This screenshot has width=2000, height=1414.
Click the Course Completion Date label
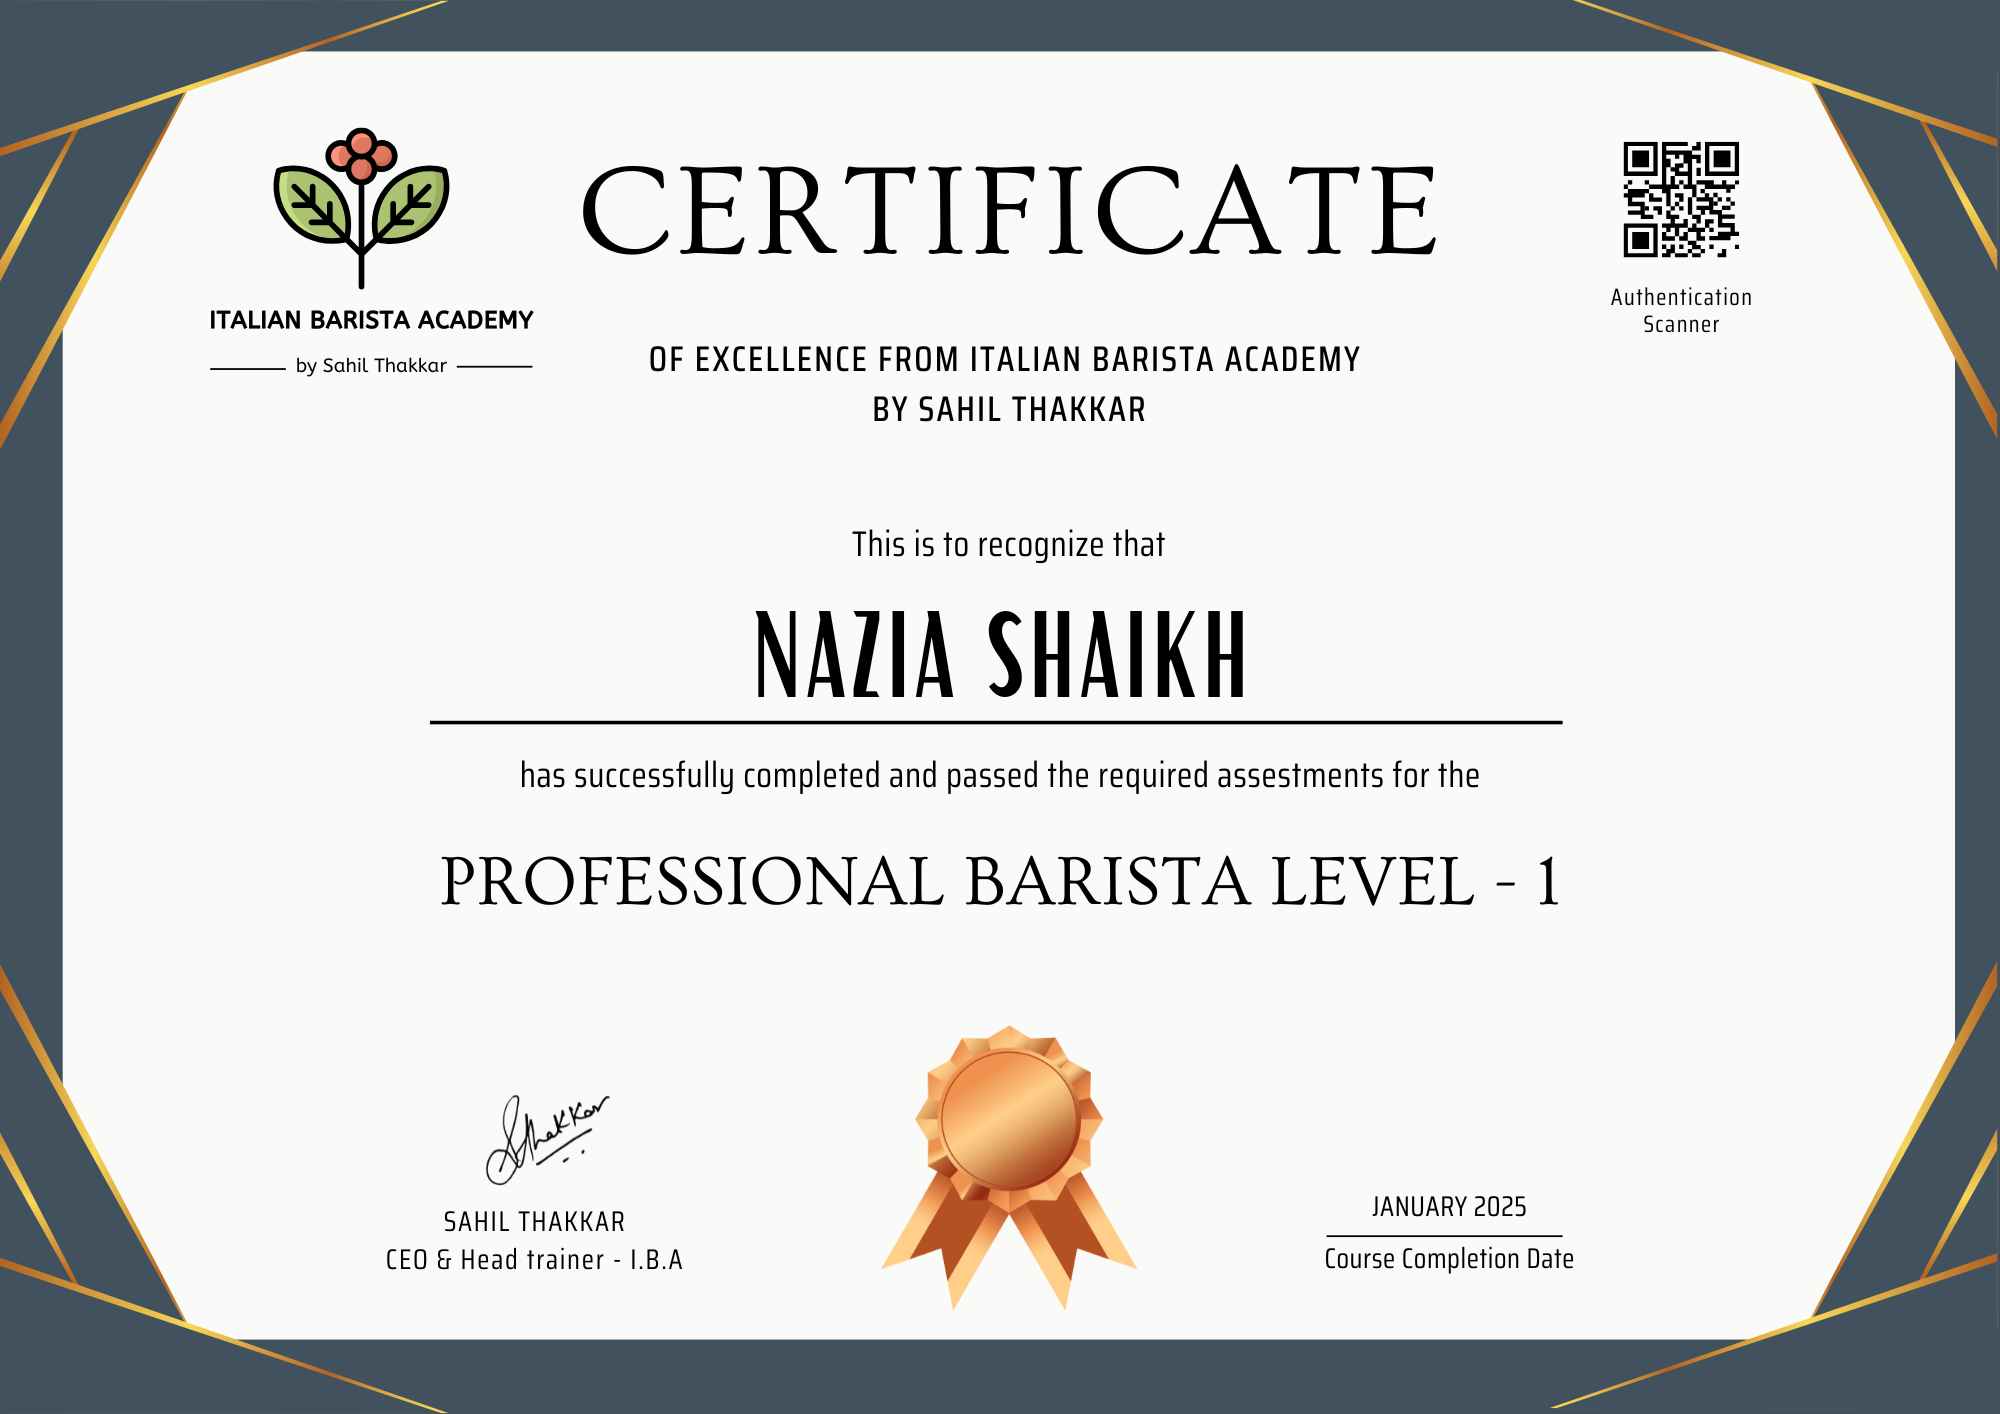click(x=1448, y=1259)
